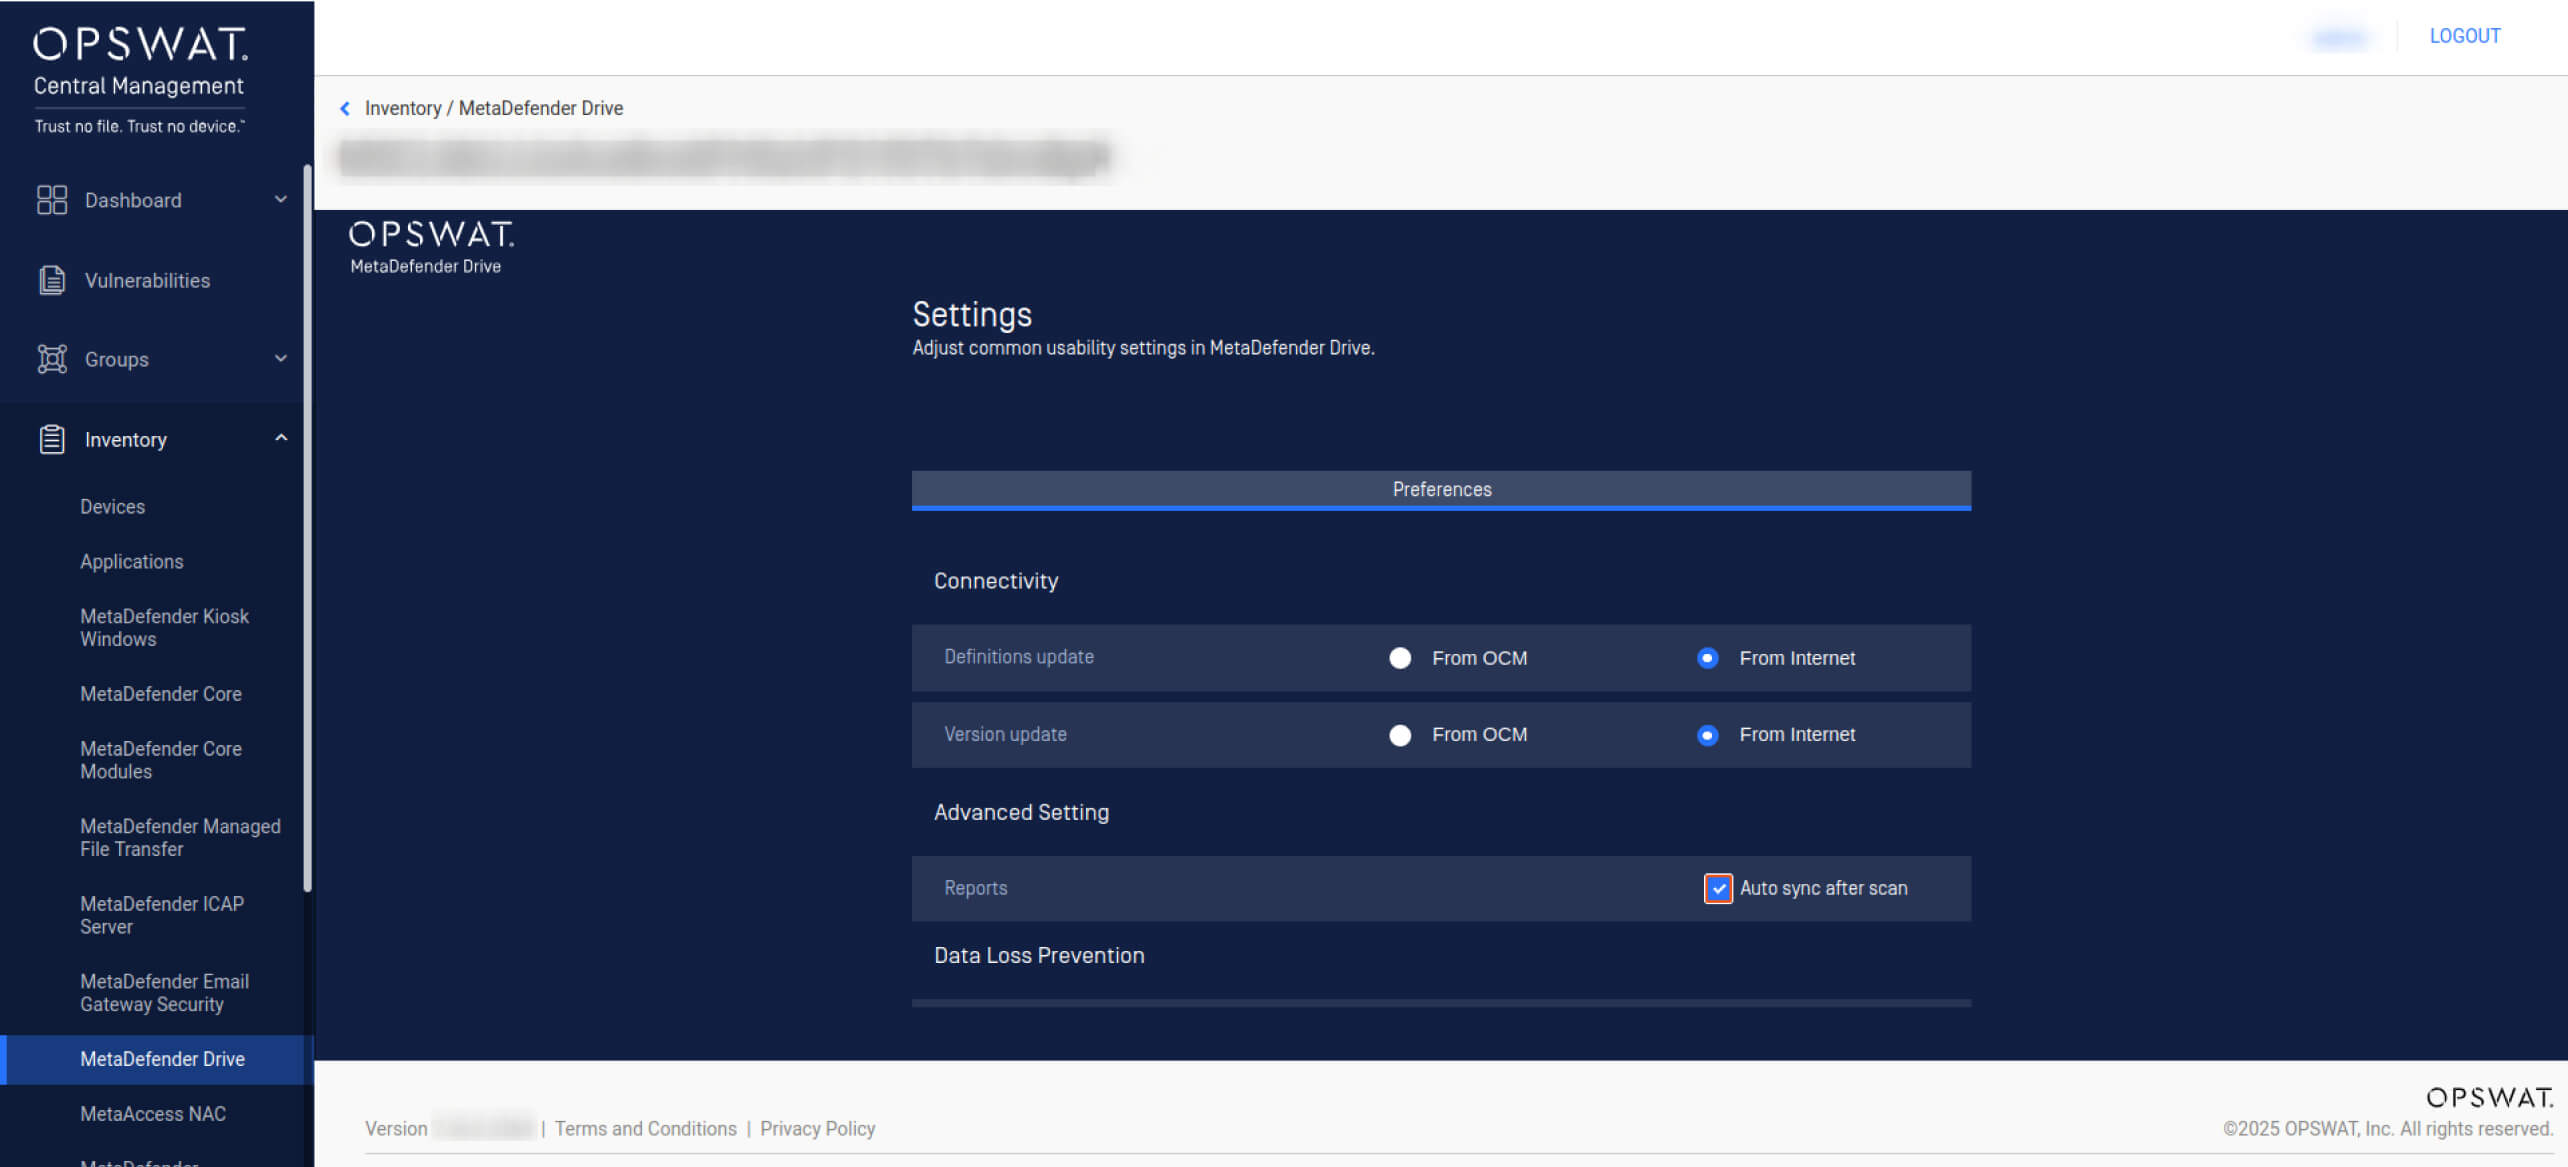
Task: Click the Dashboard grid icon
Action: (51, 200)
